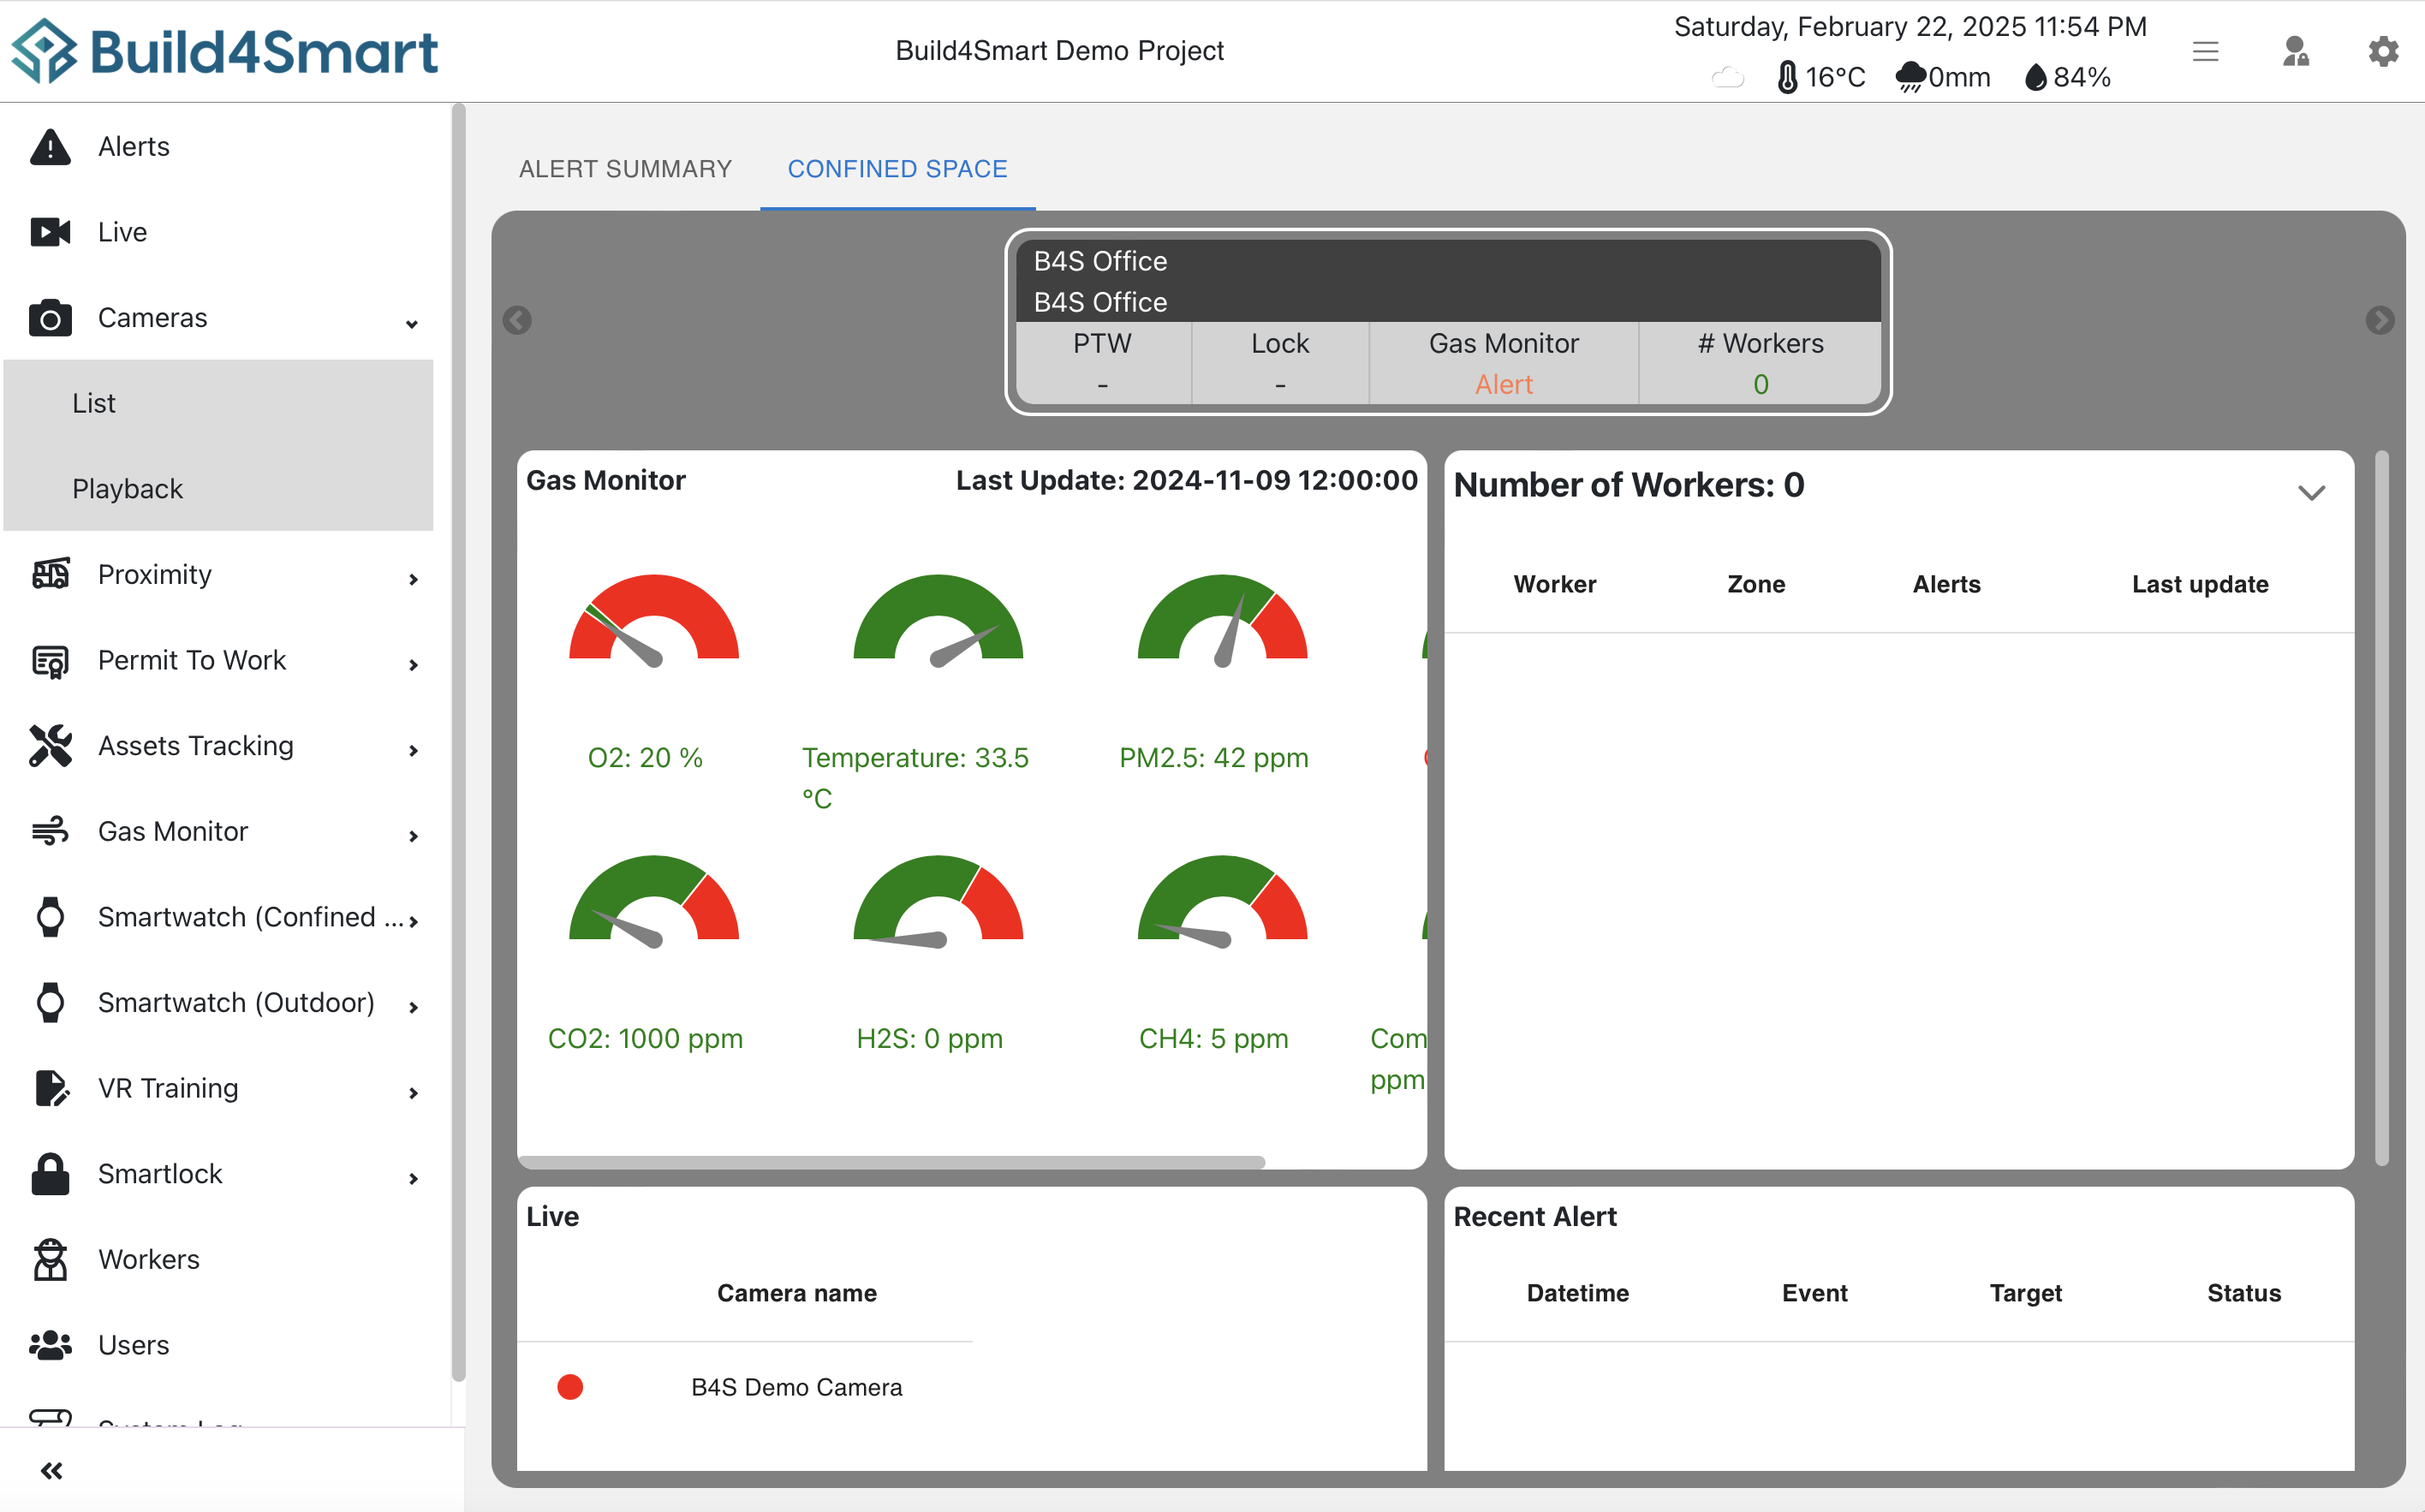This screenshot has width=2425, height=1512.
Task: Collapse the Cameras submenu
Action: [412, 324]
